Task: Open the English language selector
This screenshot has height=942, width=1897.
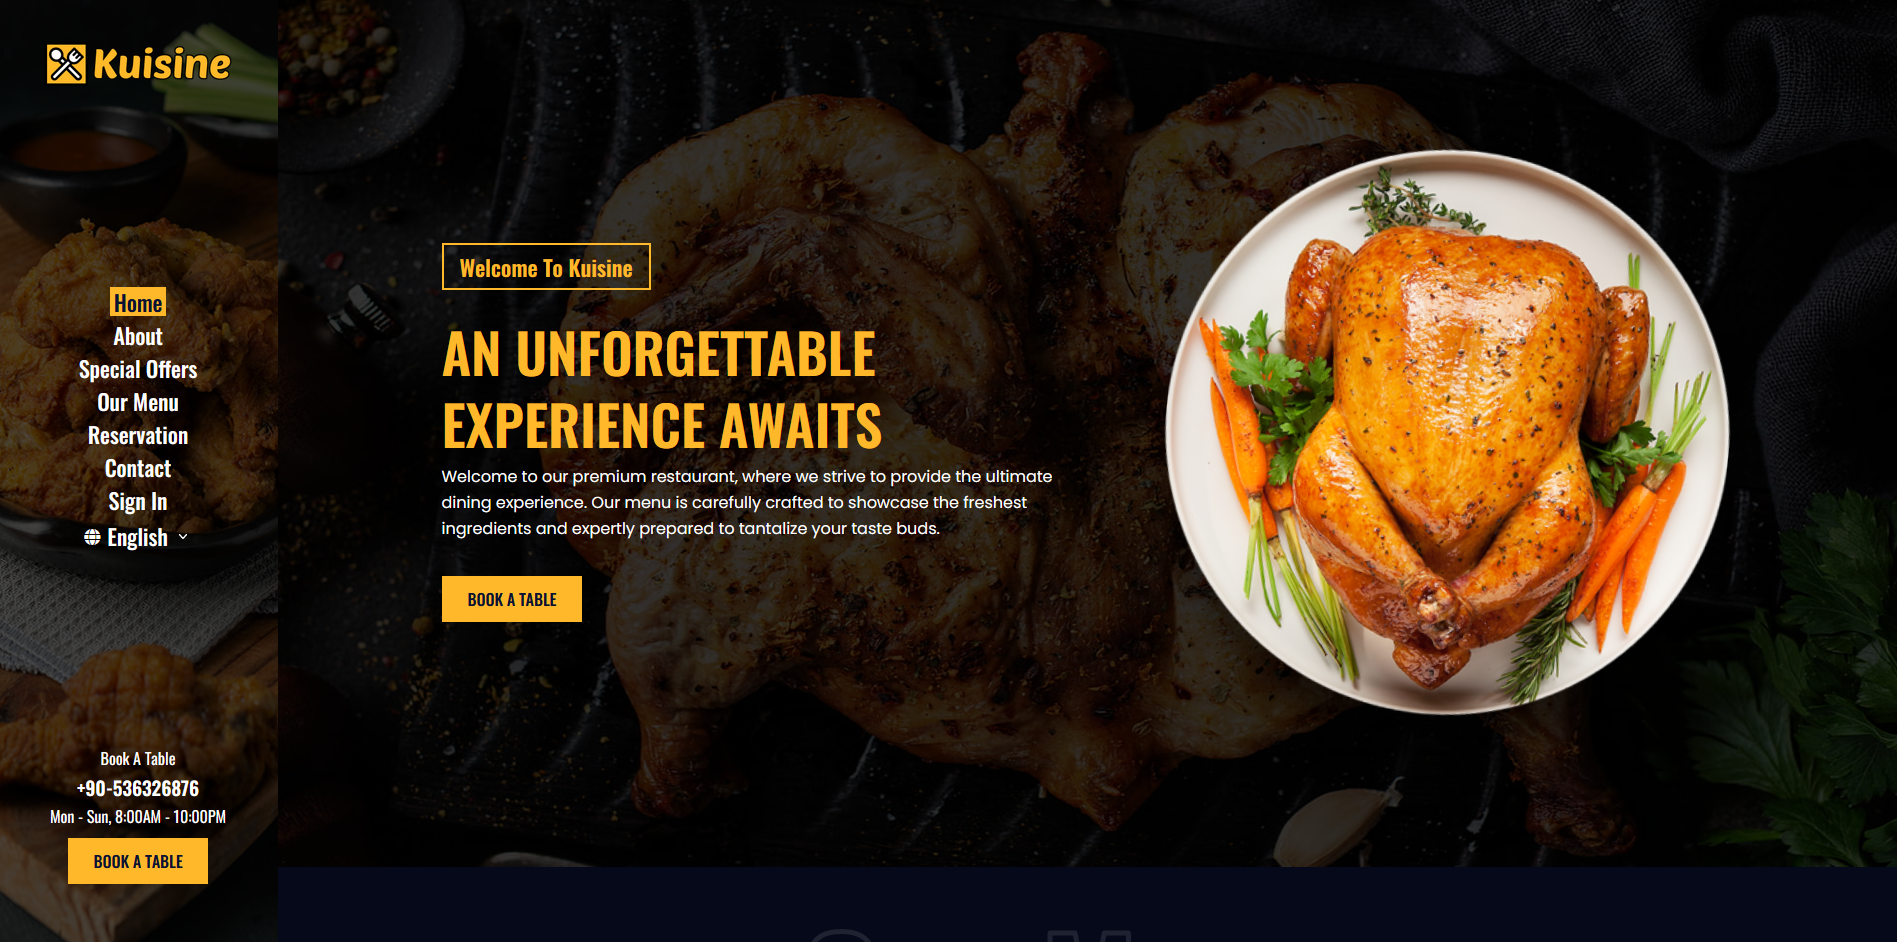Action: tap(137, 537)
